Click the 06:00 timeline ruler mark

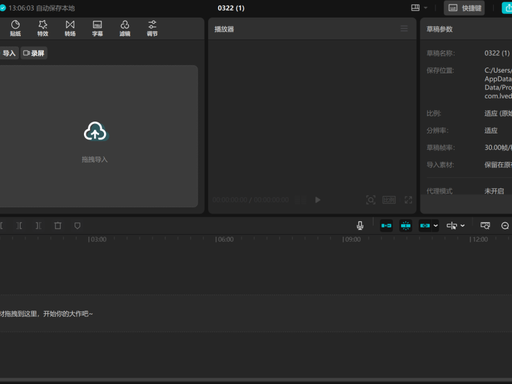point(224,239)
